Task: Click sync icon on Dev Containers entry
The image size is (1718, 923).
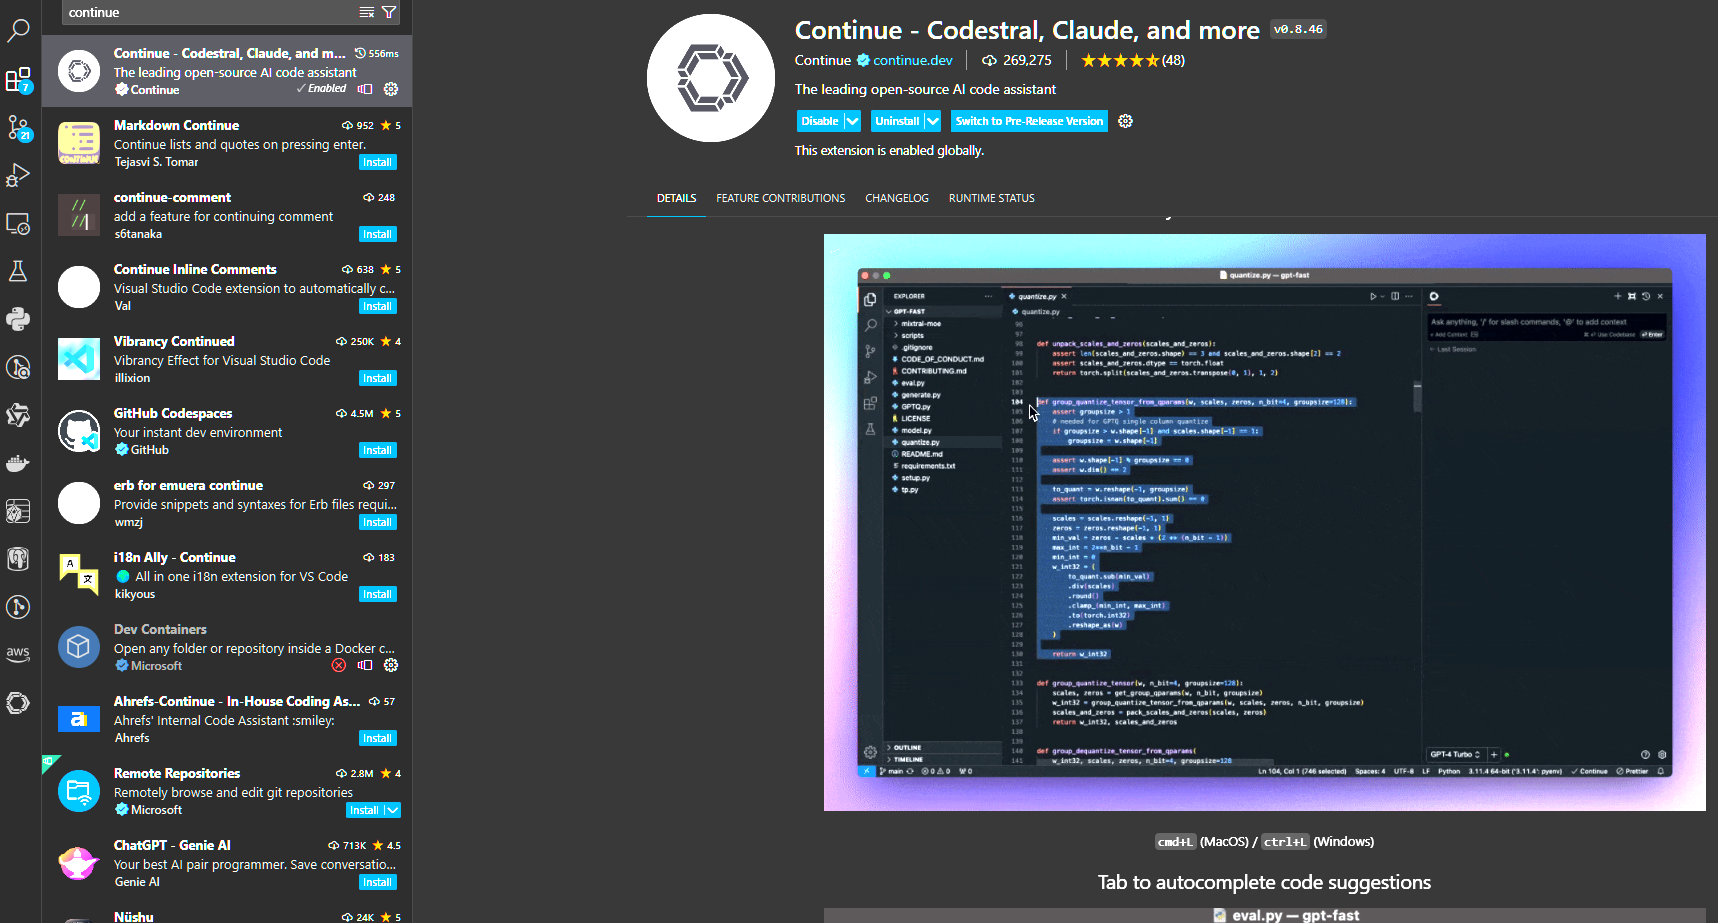Action: (365, 665)
